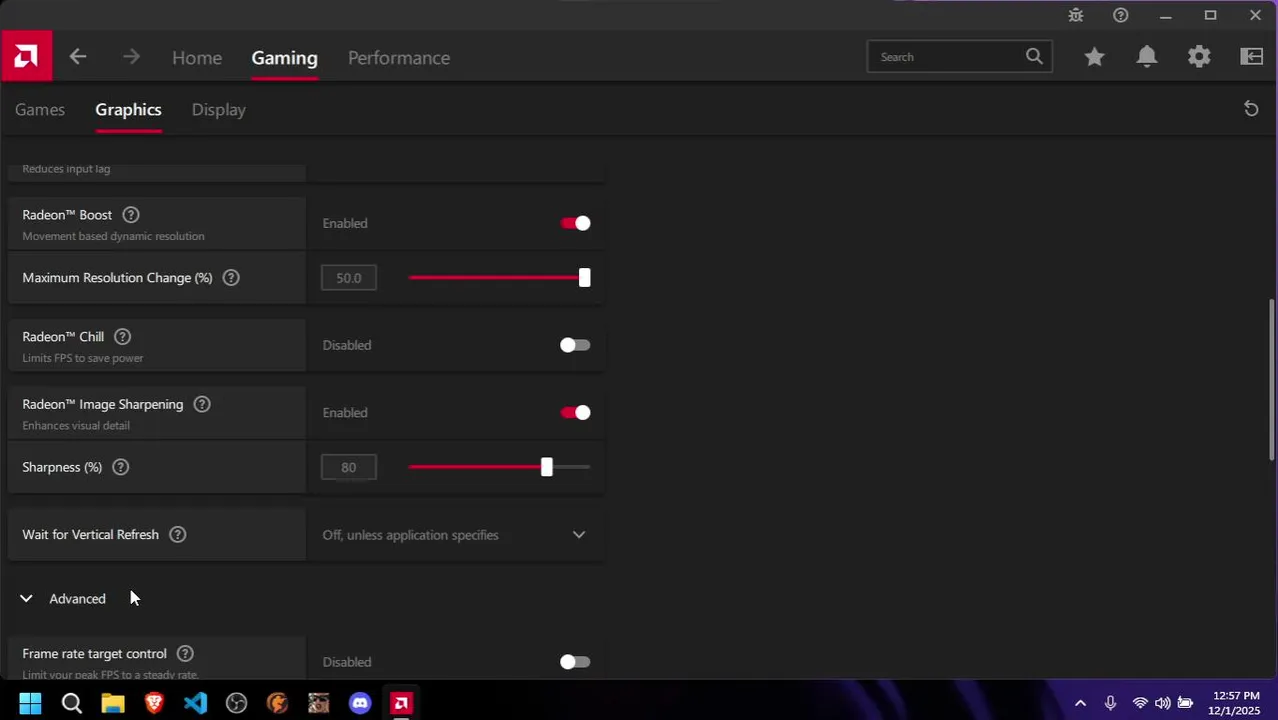Open the clock and date panel
Screen dimensions: 1278x720
[1236, 703]
